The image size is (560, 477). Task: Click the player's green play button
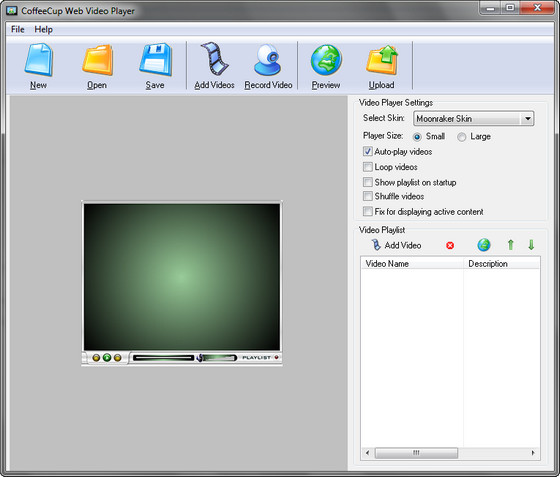click(107, 357)
